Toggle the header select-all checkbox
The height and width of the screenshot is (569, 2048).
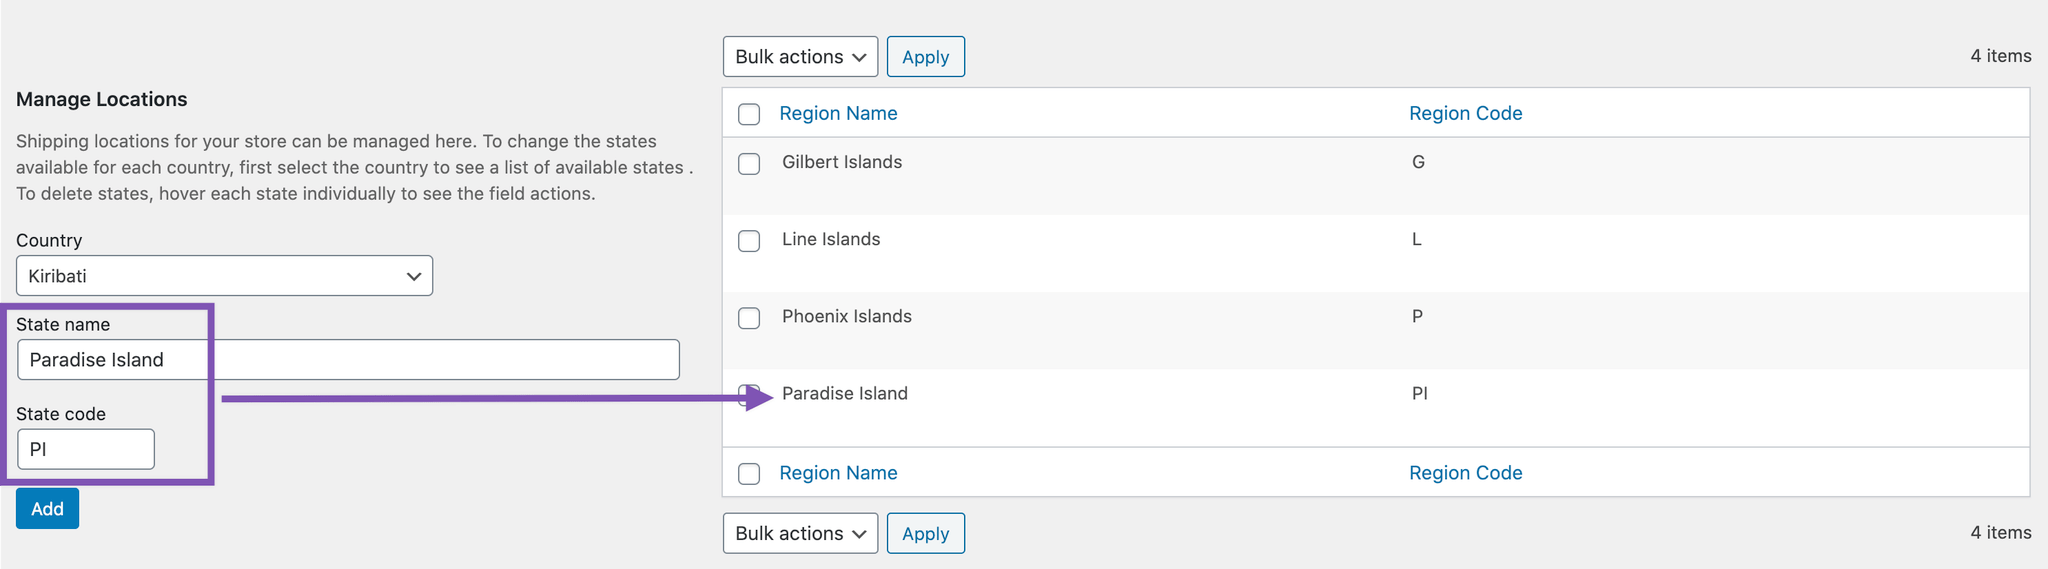[x=749, y=114]
